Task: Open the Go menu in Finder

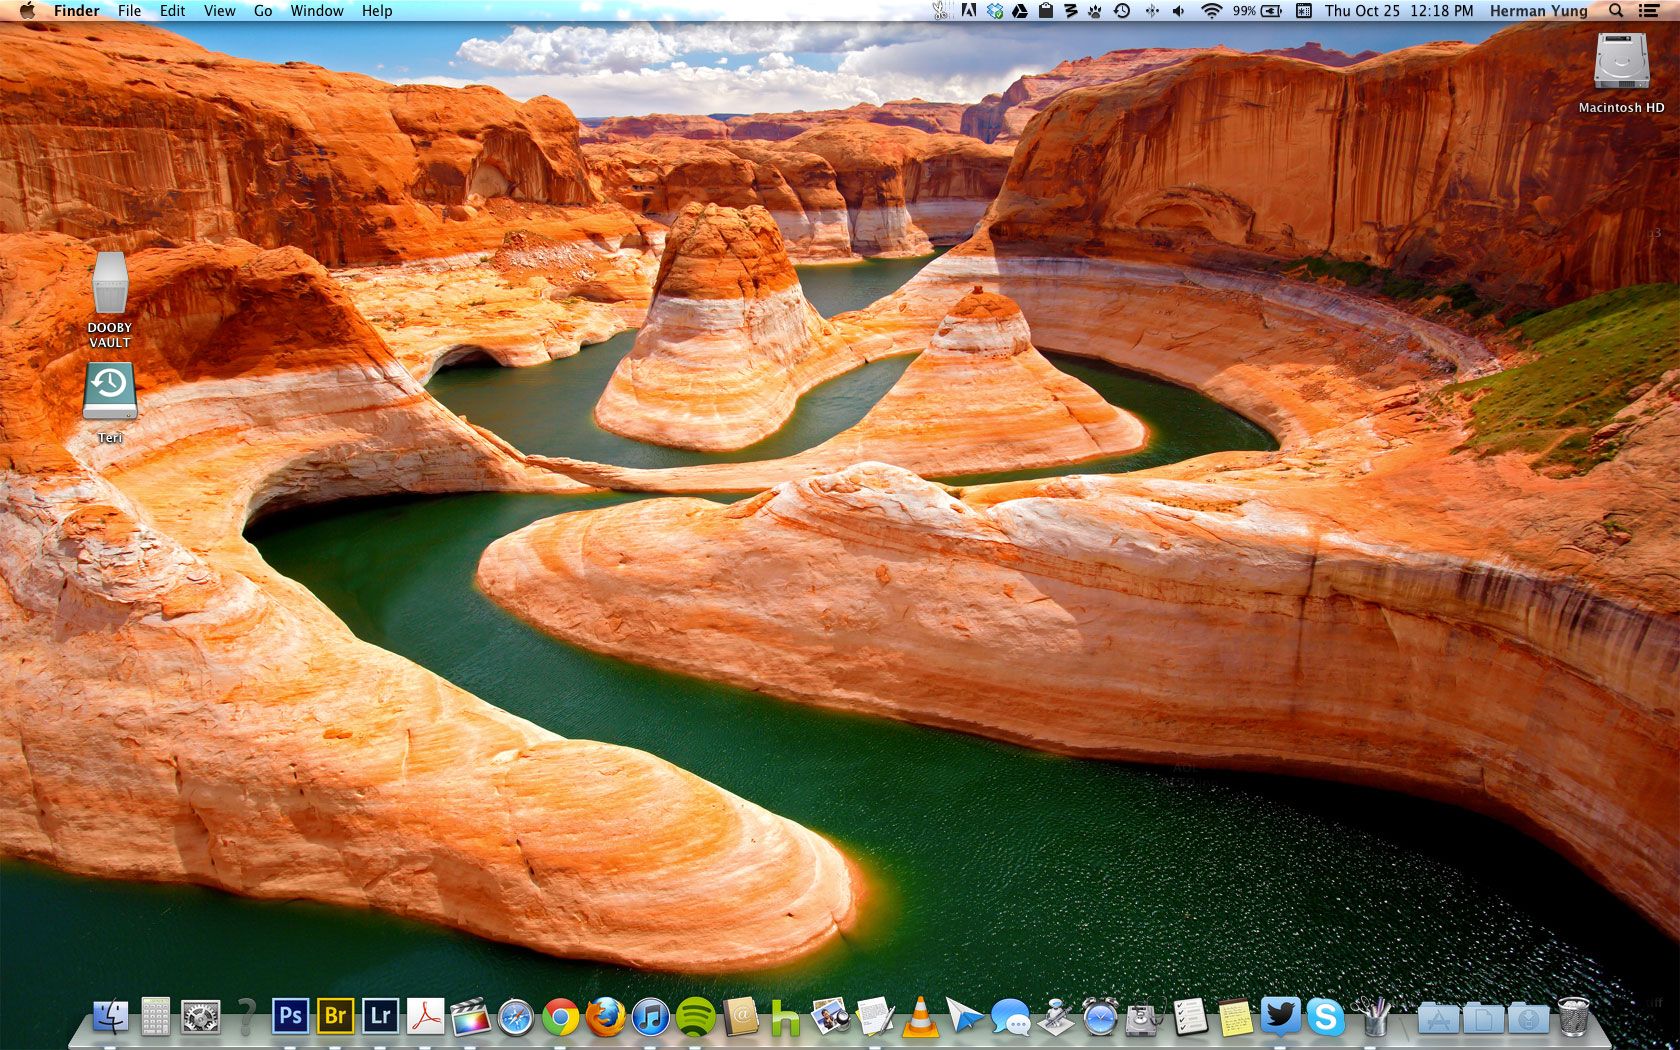Action: tap(262, 10)
